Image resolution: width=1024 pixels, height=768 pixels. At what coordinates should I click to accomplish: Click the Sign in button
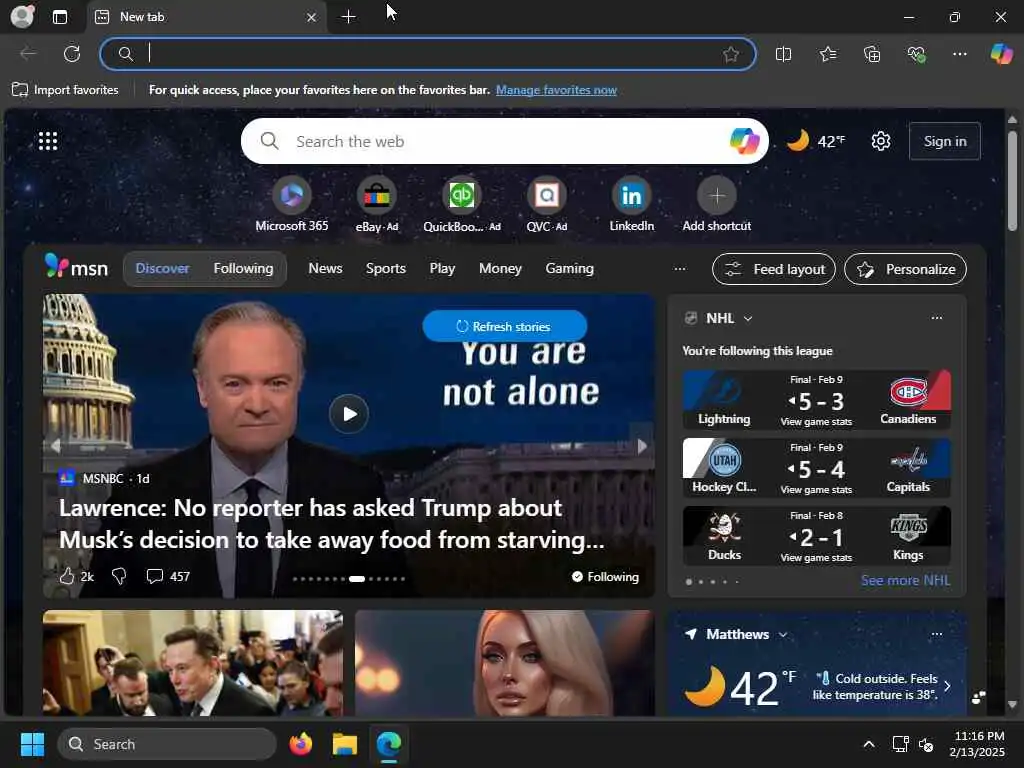944,141
